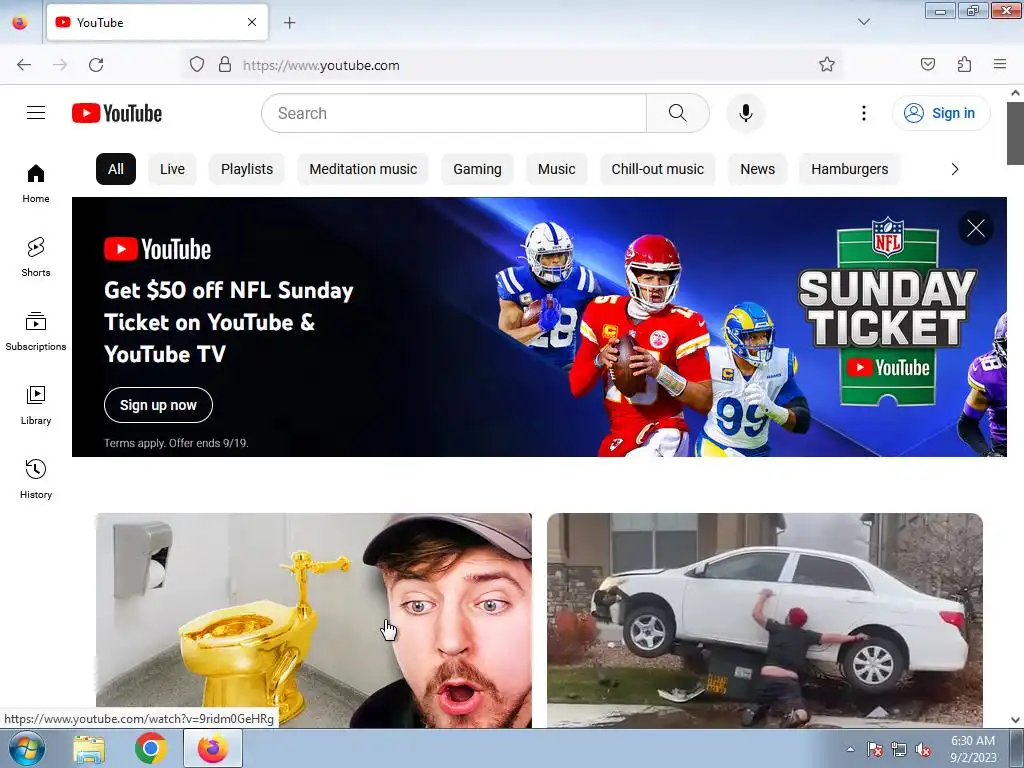Open the golden toilet video thumbnail
The width and height of the screenshot is (1024, 768).
click(313, 620)
